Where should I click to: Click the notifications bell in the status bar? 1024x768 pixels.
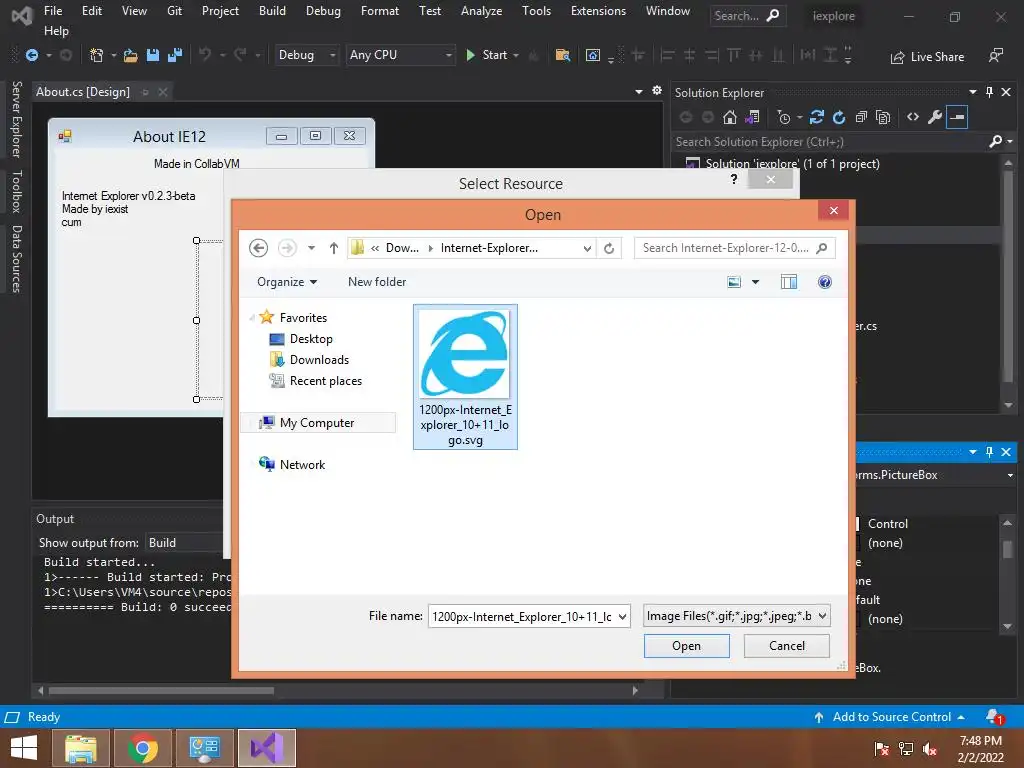pyautogui.click(x=995, y=717)
